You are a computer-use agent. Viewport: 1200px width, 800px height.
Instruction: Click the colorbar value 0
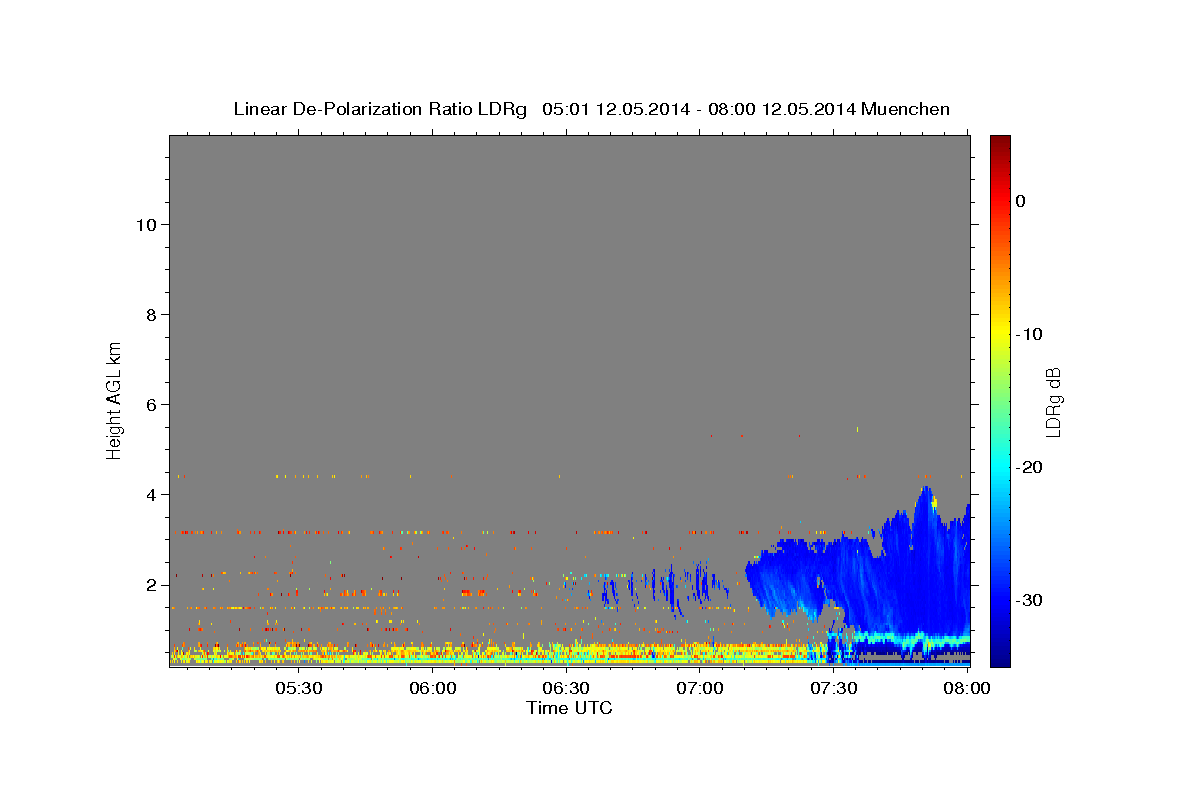click(1021, 201)
